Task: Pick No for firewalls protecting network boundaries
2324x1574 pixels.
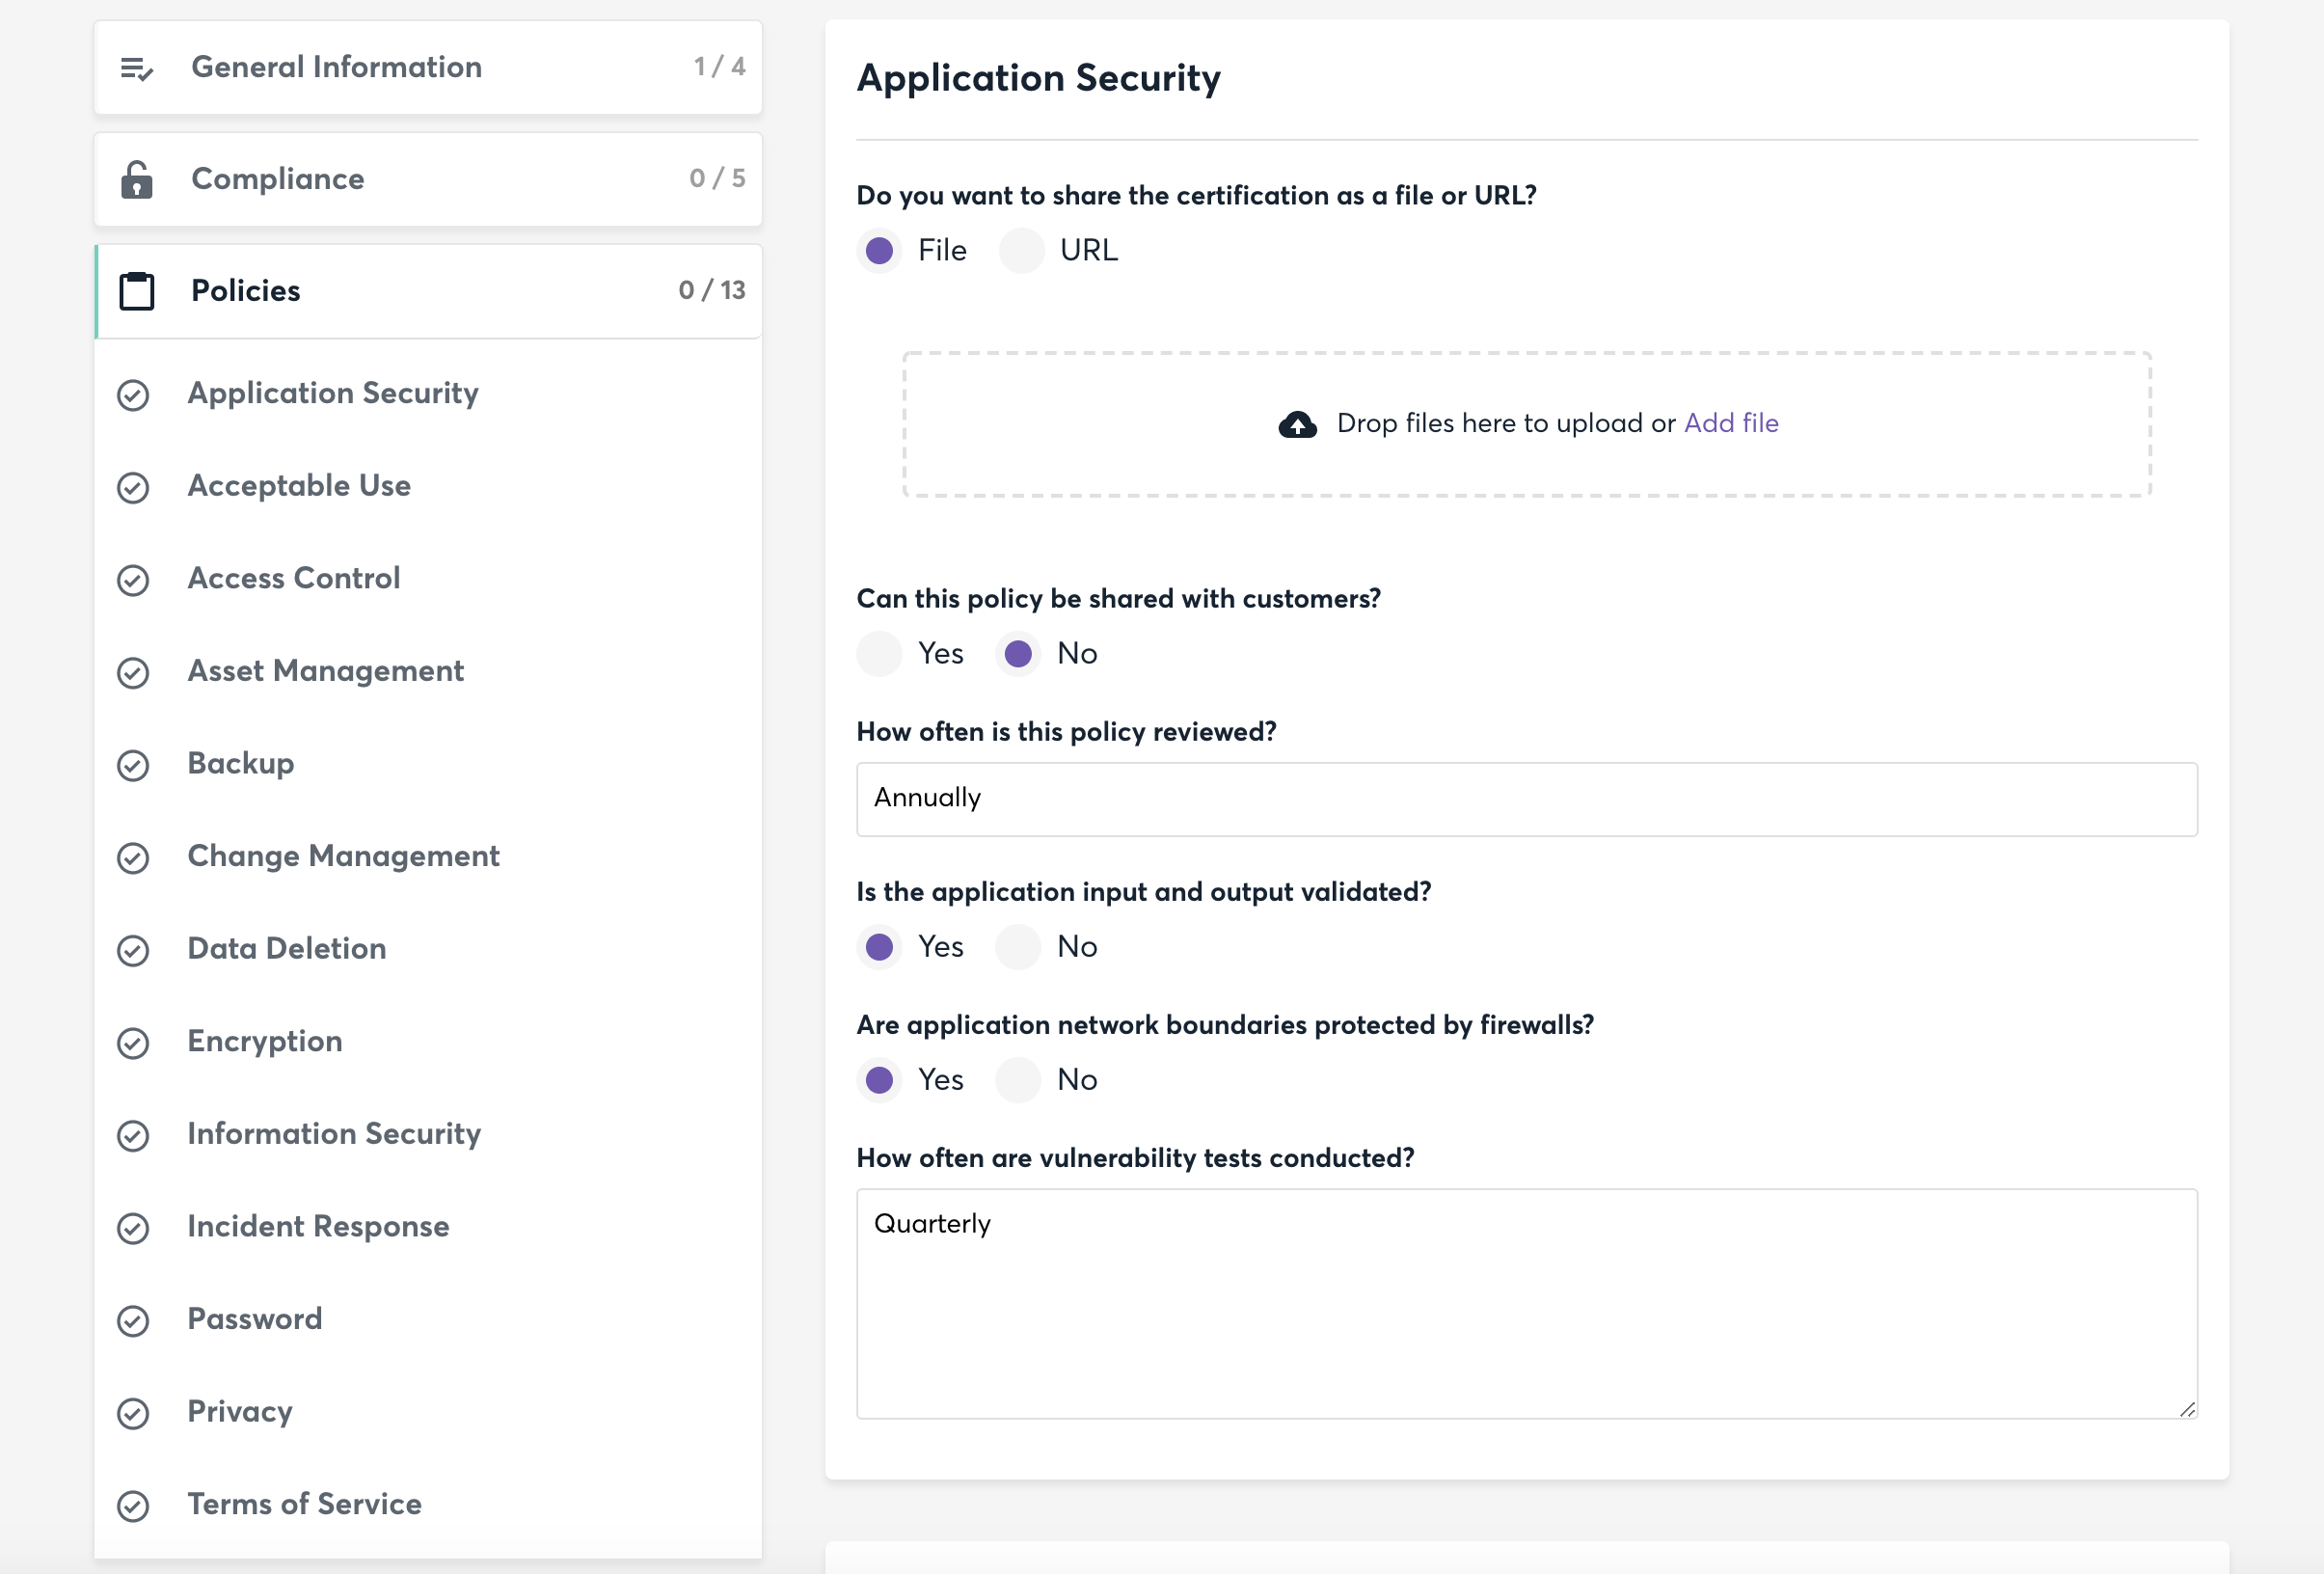Action: (1018, 1080)
